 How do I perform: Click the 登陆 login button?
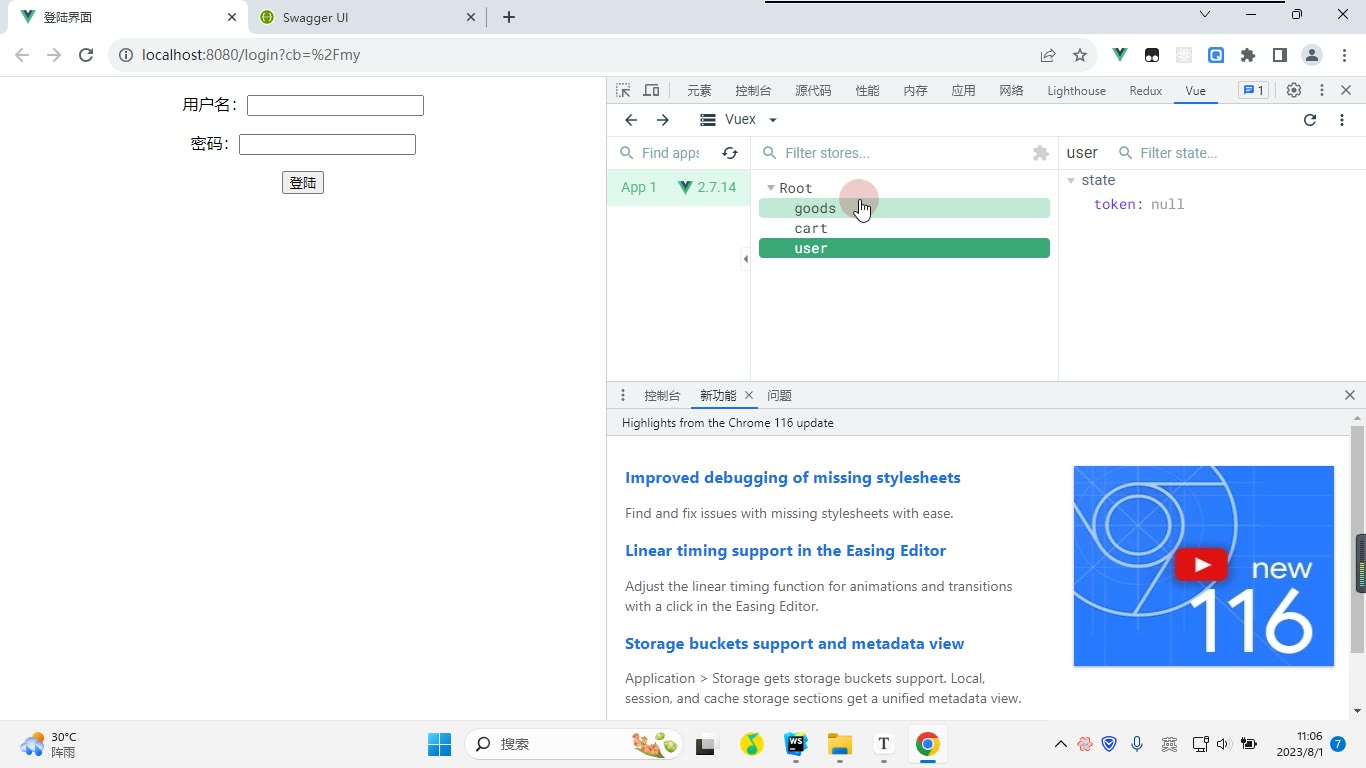(x=303, y=183)
